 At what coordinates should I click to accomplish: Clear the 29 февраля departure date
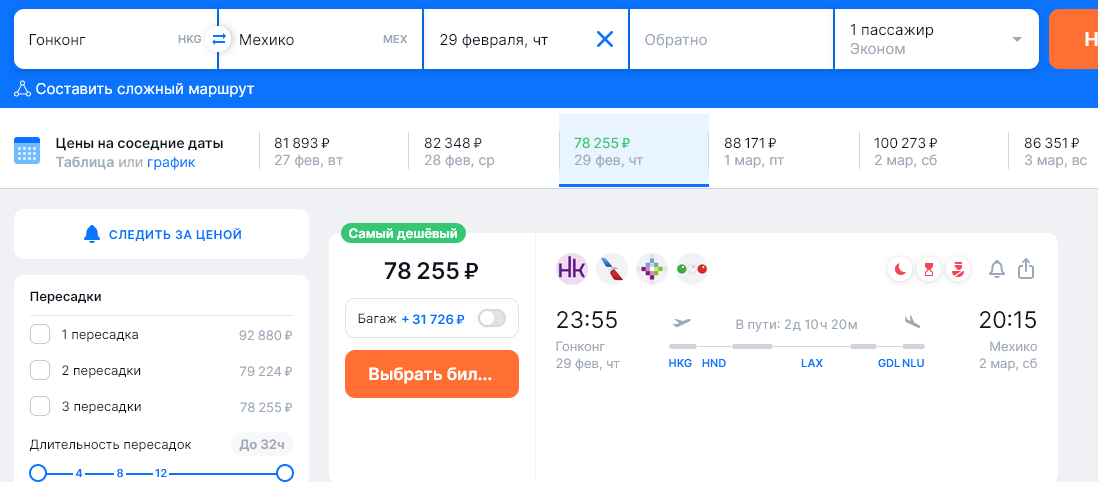pyautogui.click(x=604, y=39)
